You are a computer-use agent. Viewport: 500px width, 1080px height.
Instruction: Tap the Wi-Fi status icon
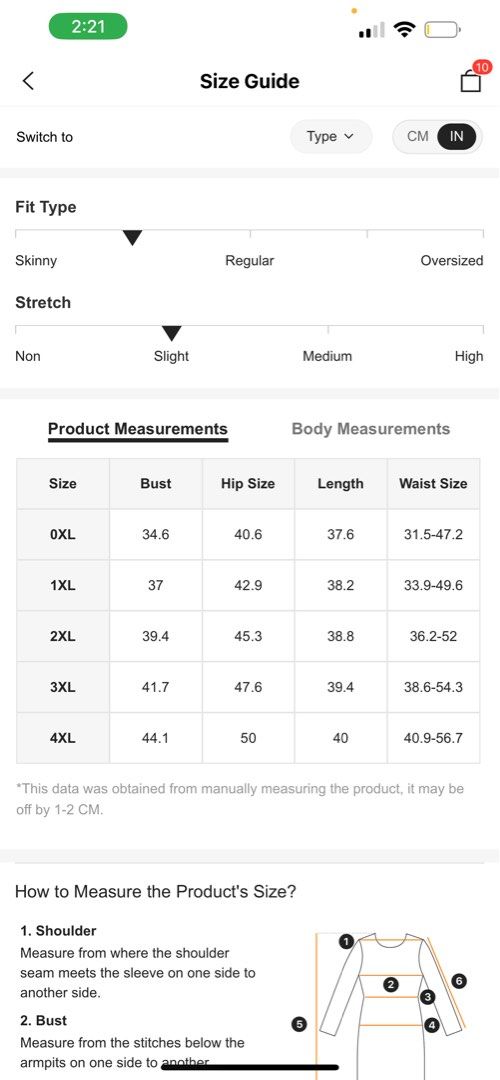tap(404, 29)
